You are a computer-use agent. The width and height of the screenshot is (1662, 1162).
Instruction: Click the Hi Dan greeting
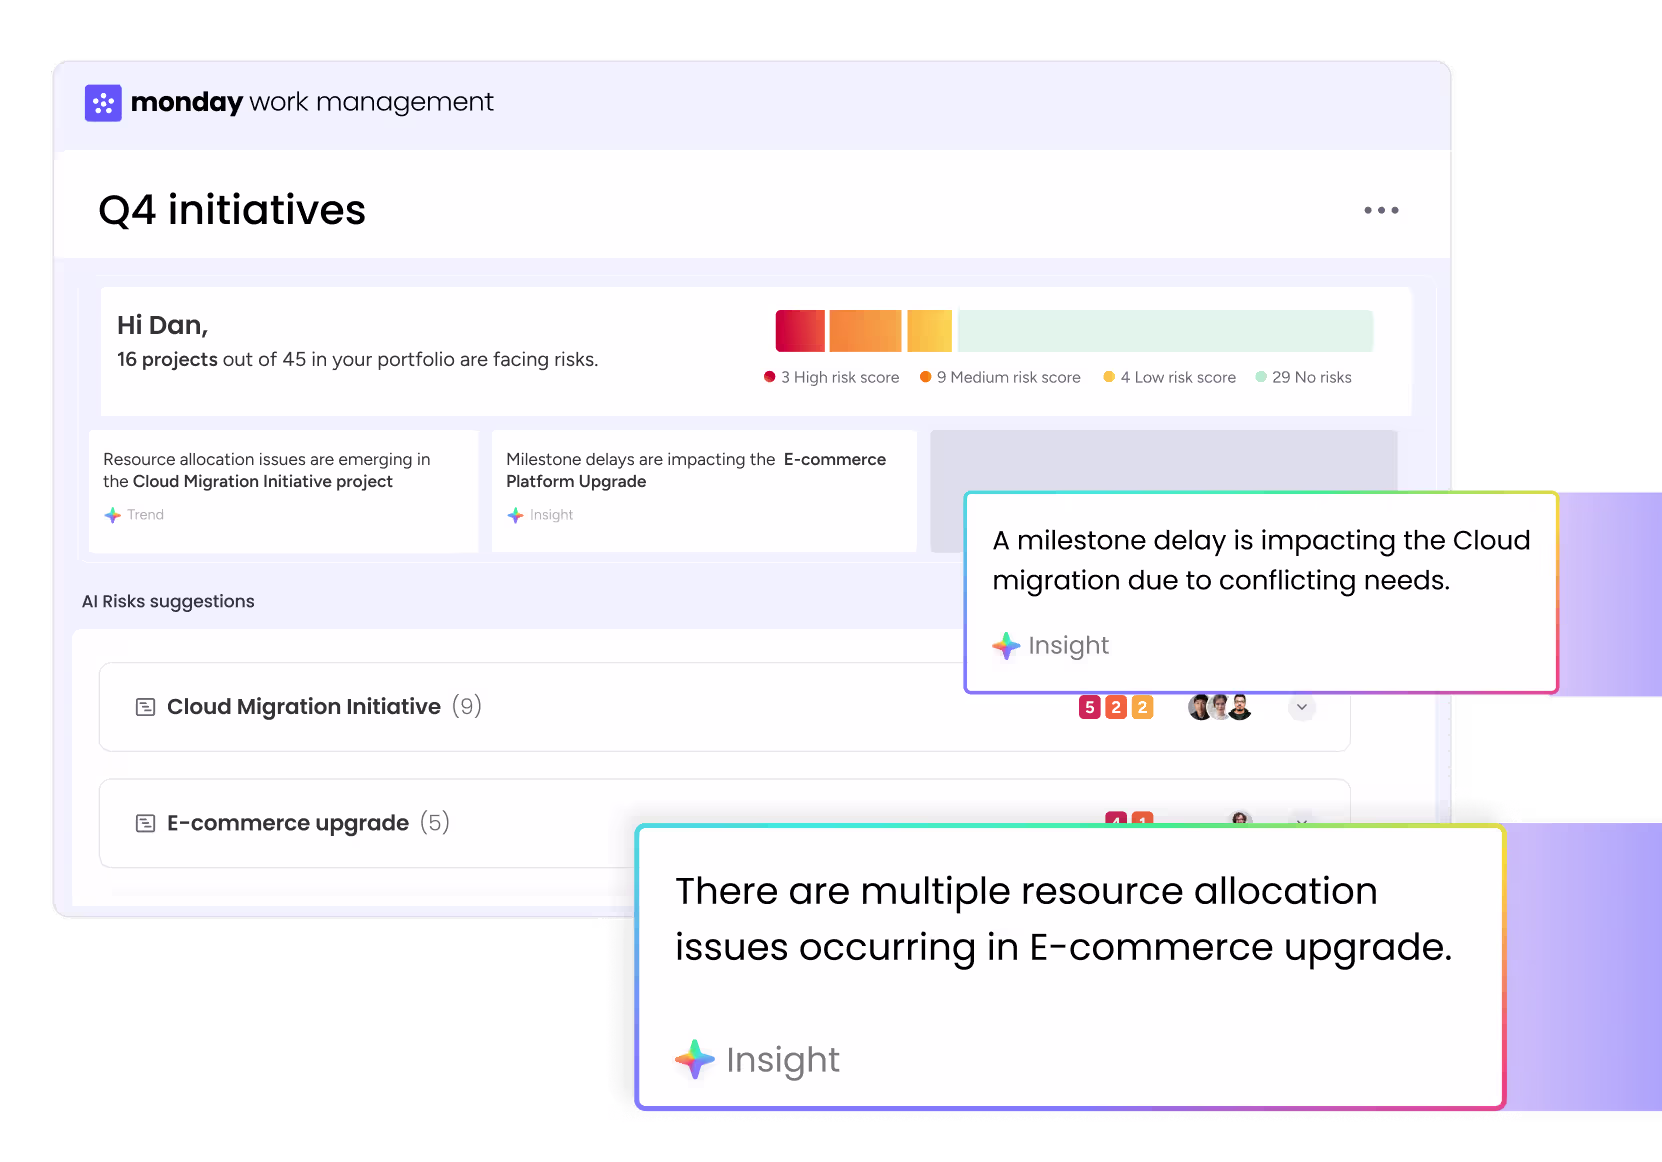162,325
